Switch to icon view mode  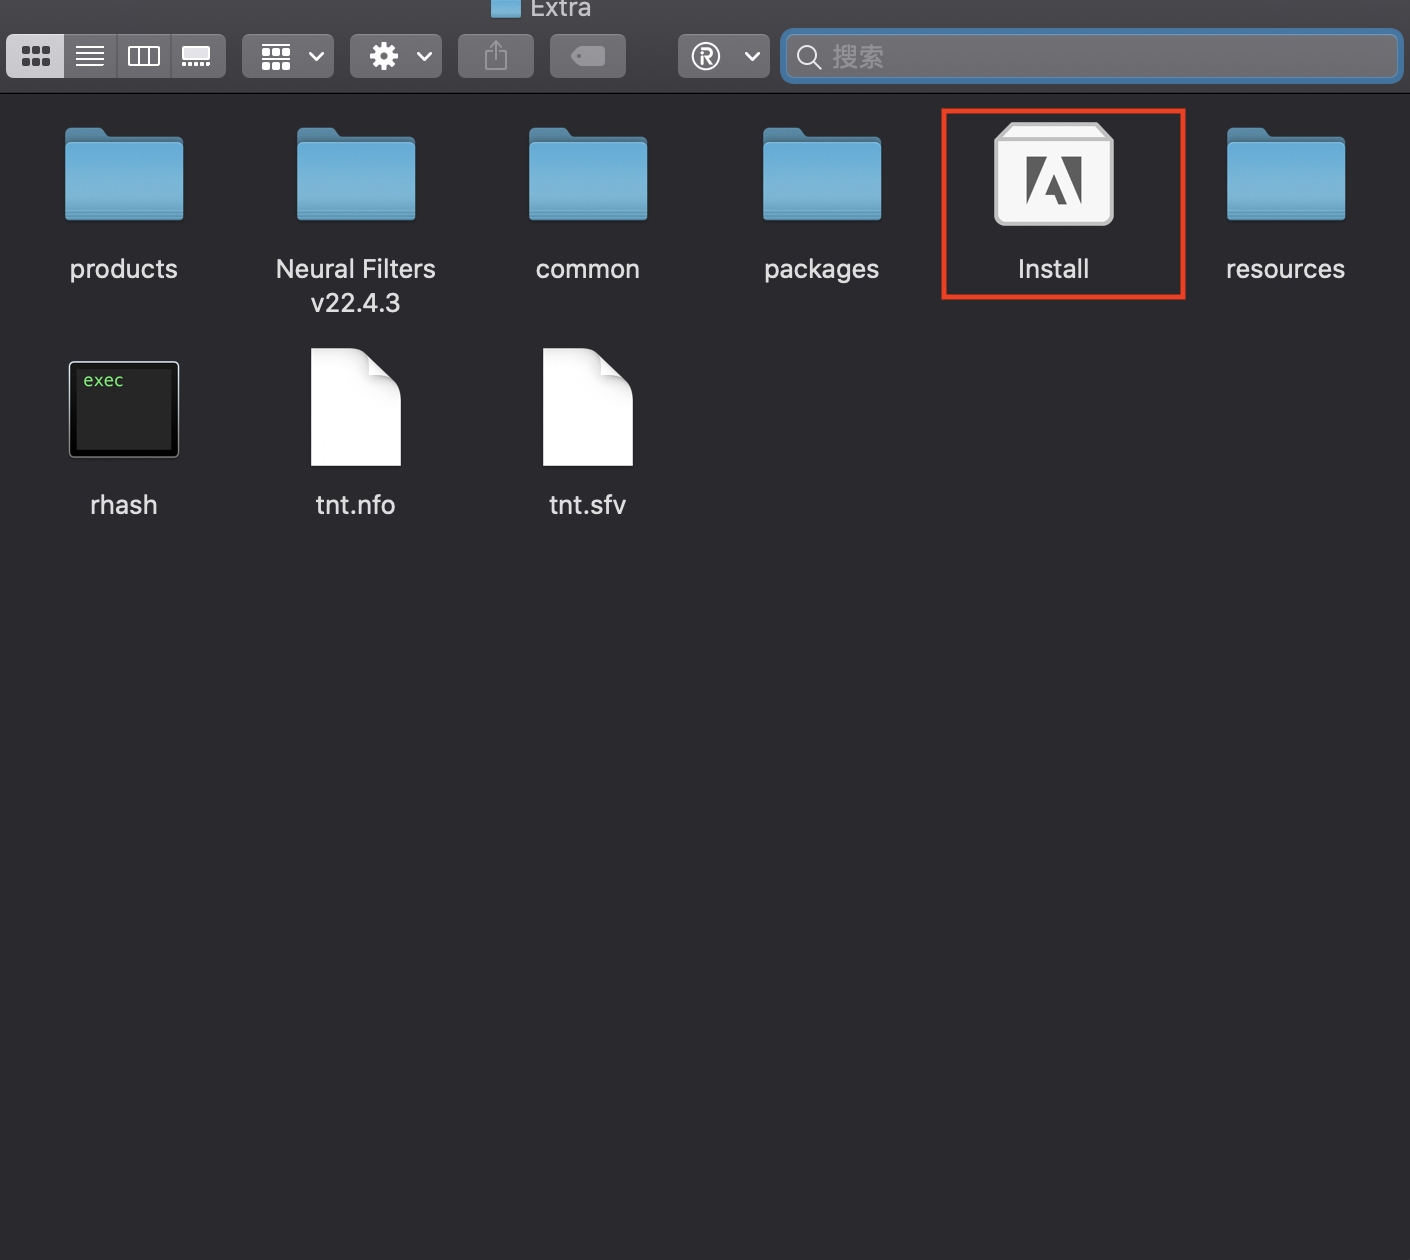[x=36, y=56]
